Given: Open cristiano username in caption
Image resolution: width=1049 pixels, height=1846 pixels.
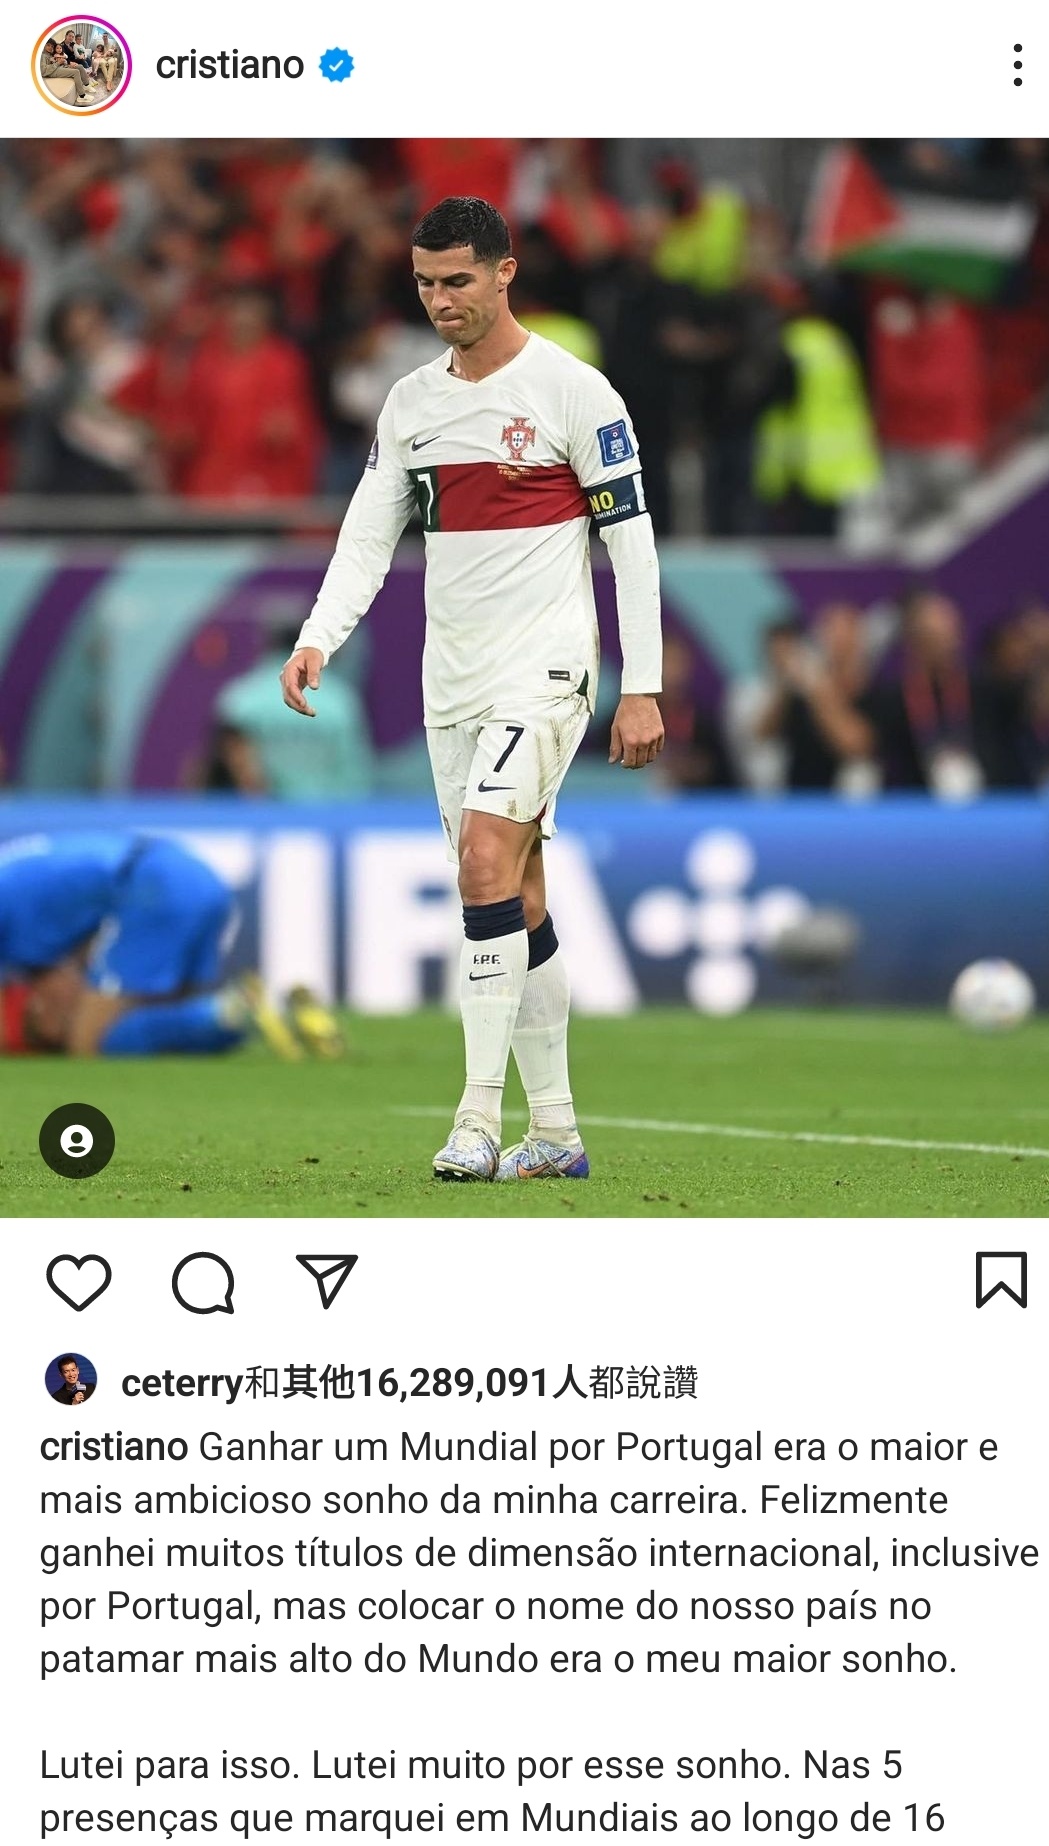Looking at the screenshot, I should point(114,1447).
